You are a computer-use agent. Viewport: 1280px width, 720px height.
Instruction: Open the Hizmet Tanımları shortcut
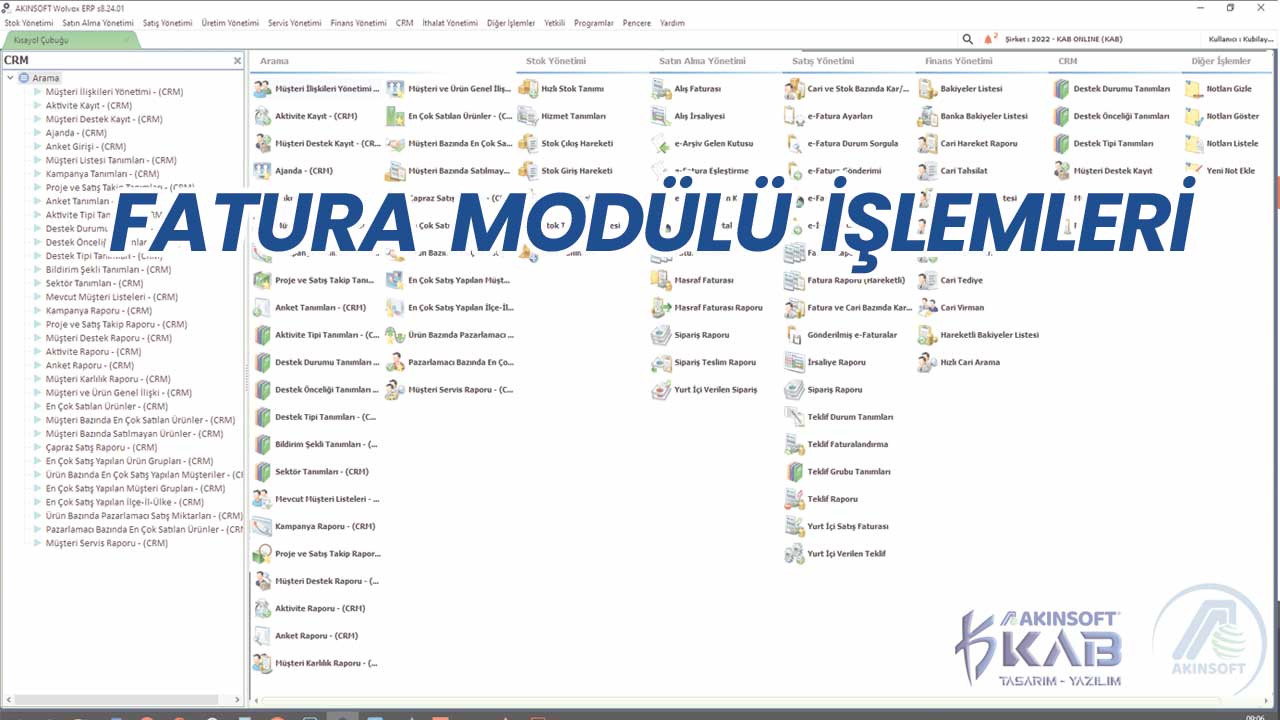pyautogui.click(x=562, y=116)
